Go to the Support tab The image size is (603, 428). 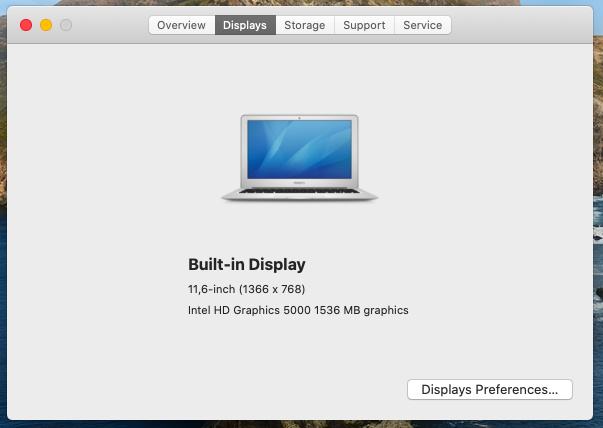click(364, 25)
